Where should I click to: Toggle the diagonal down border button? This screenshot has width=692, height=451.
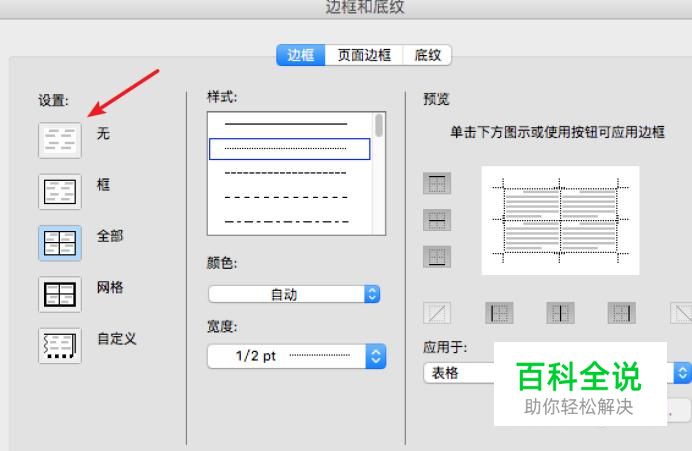(681, 313)
